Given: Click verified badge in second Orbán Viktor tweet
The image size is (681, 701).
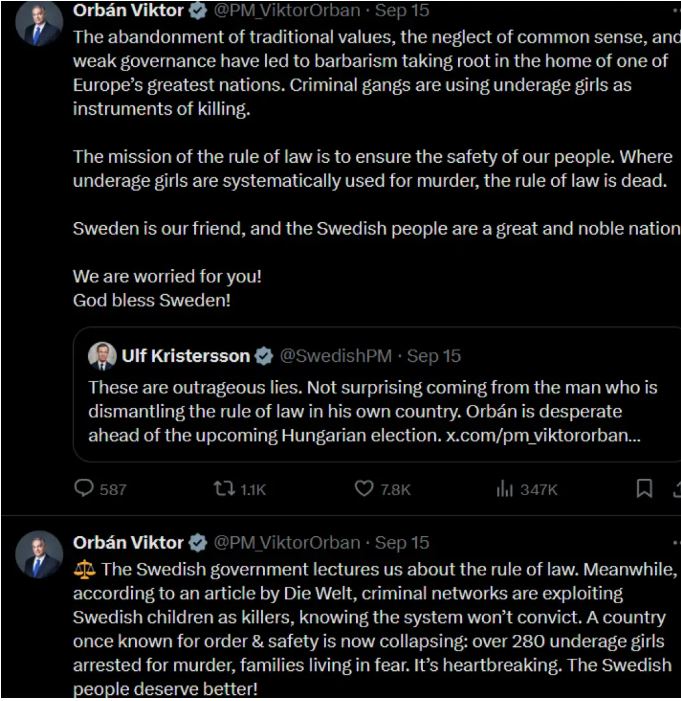Looking at the screenshot, I should [198, 543].
